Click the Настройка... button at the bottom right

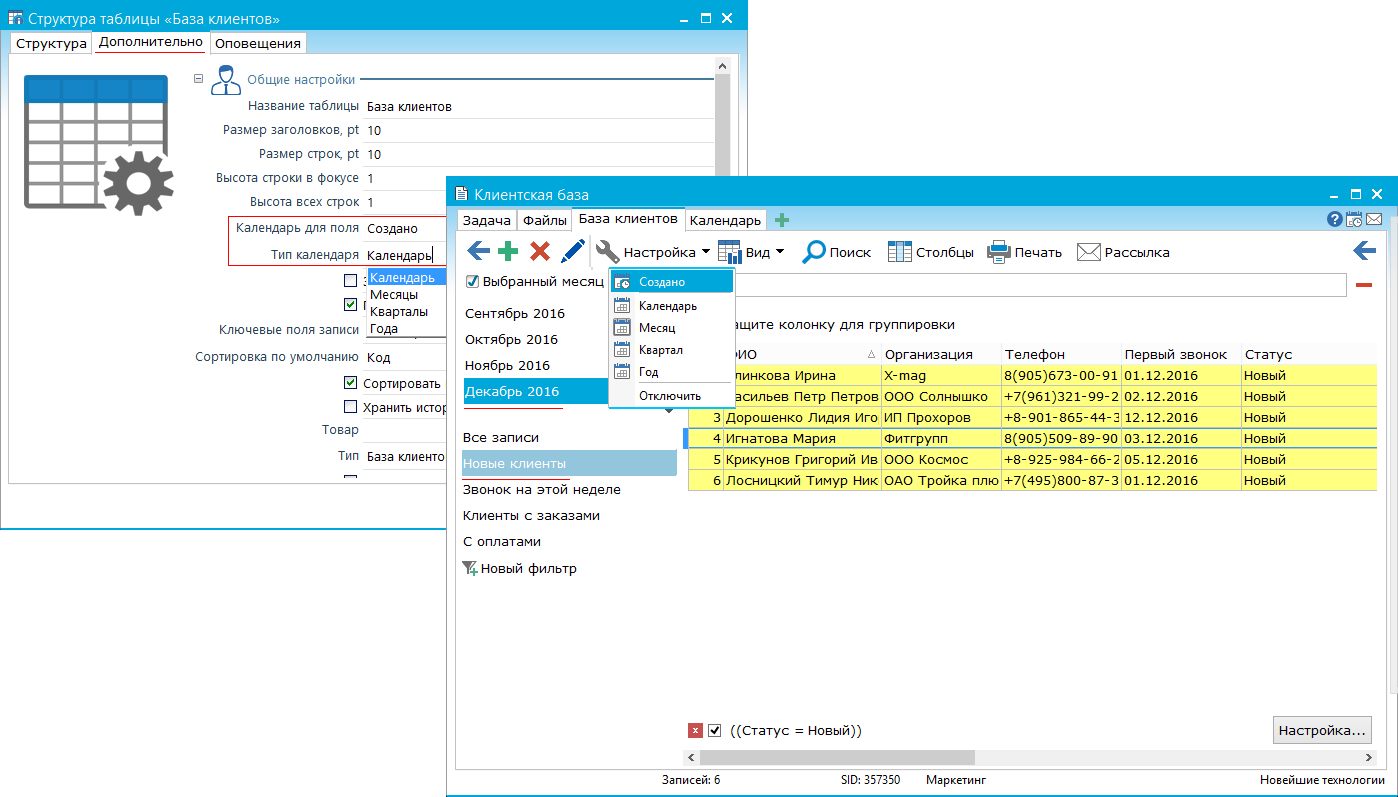1322,730
